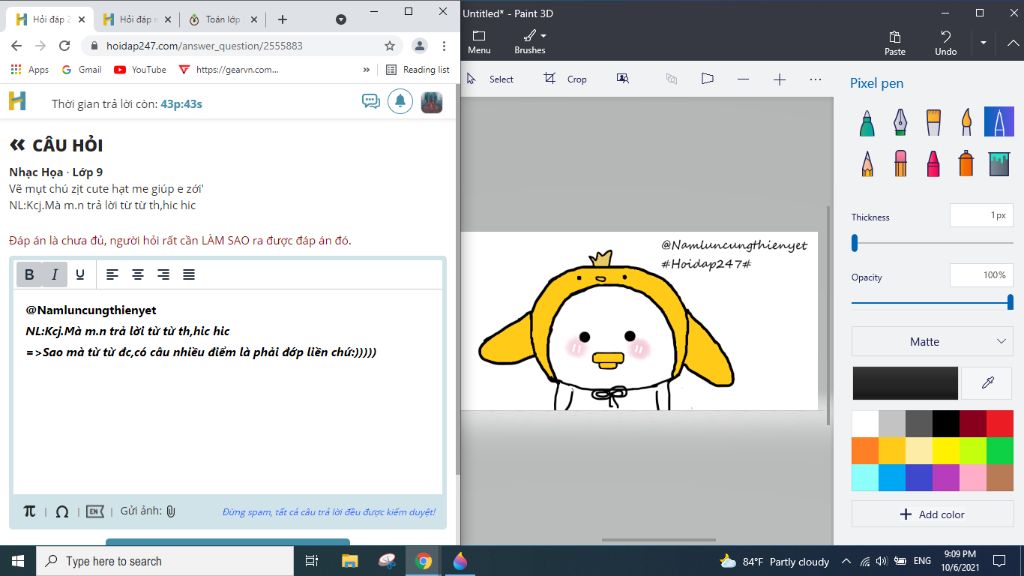Switch to the second Hỏi đáp browser tab

click(x=135, y=20)
